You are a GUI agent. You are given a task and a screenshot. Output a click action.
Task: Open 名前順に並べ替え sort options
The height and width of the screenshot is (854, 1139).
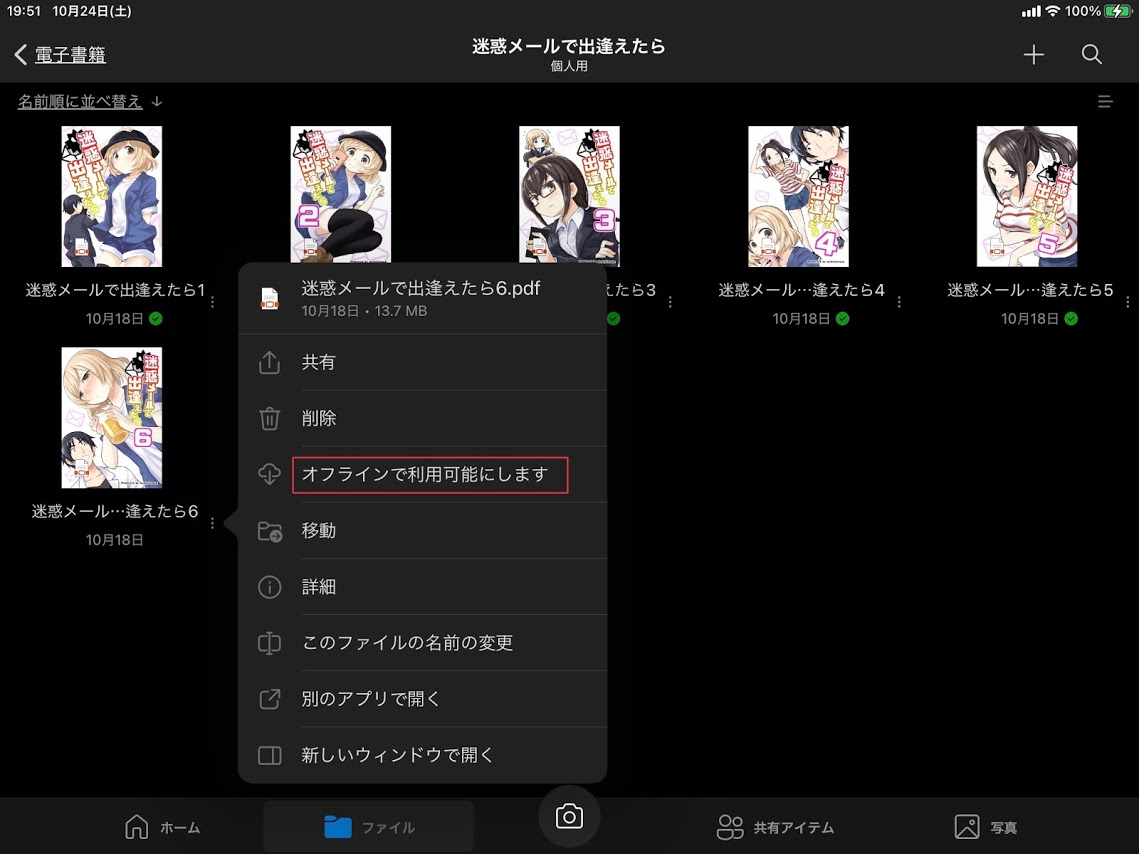80,102
